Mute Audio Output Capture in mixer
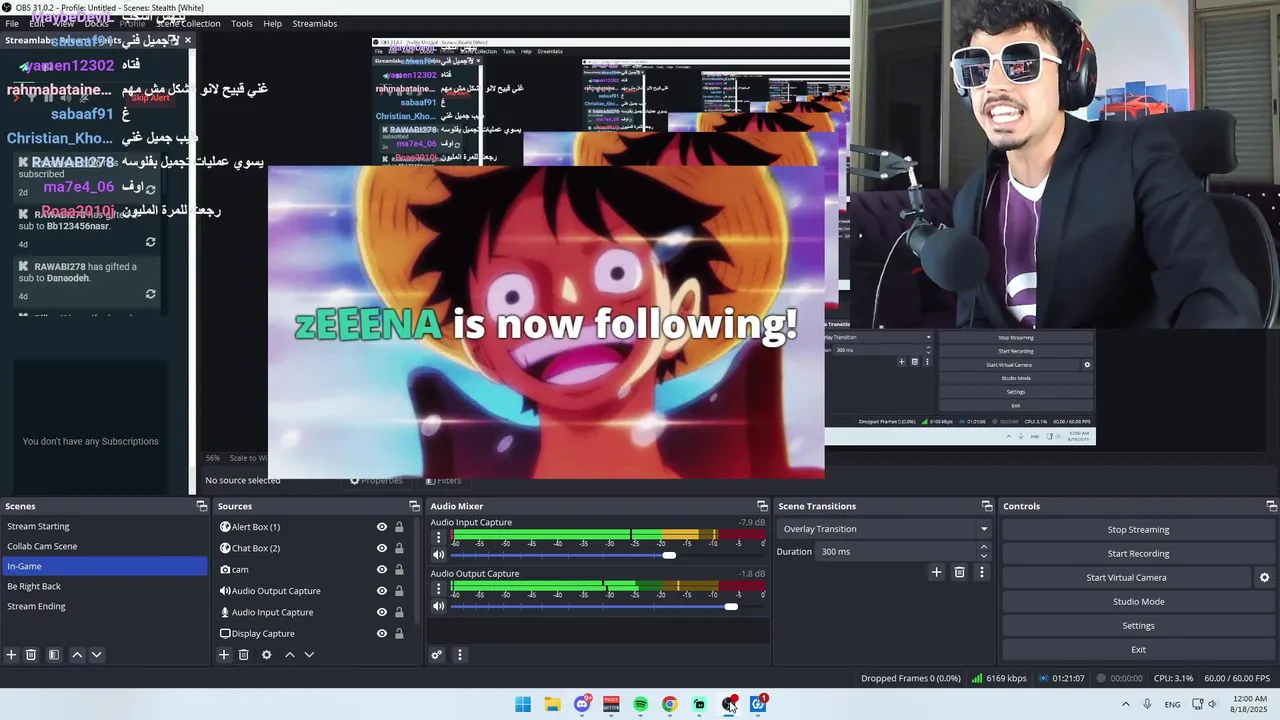The image size is (1280, 720). (438, 606)
